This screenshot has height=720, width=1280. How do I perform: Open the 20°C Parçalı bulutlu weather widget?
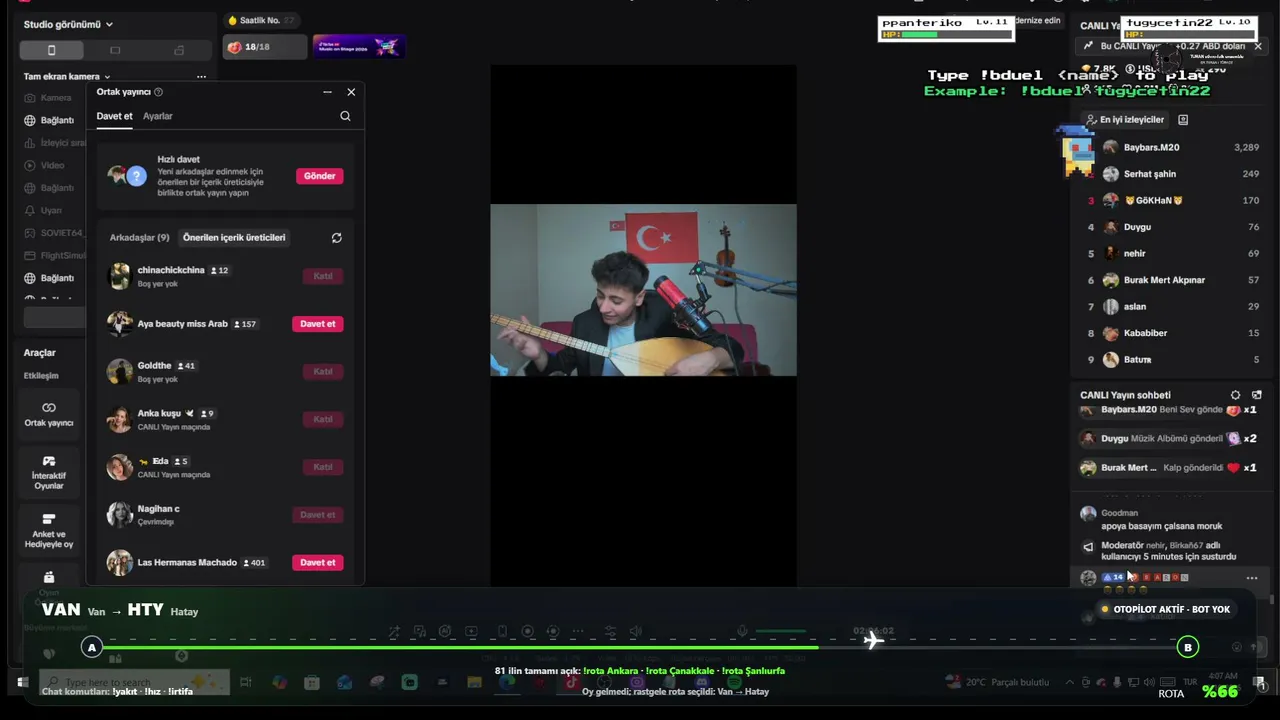(997, 682)
